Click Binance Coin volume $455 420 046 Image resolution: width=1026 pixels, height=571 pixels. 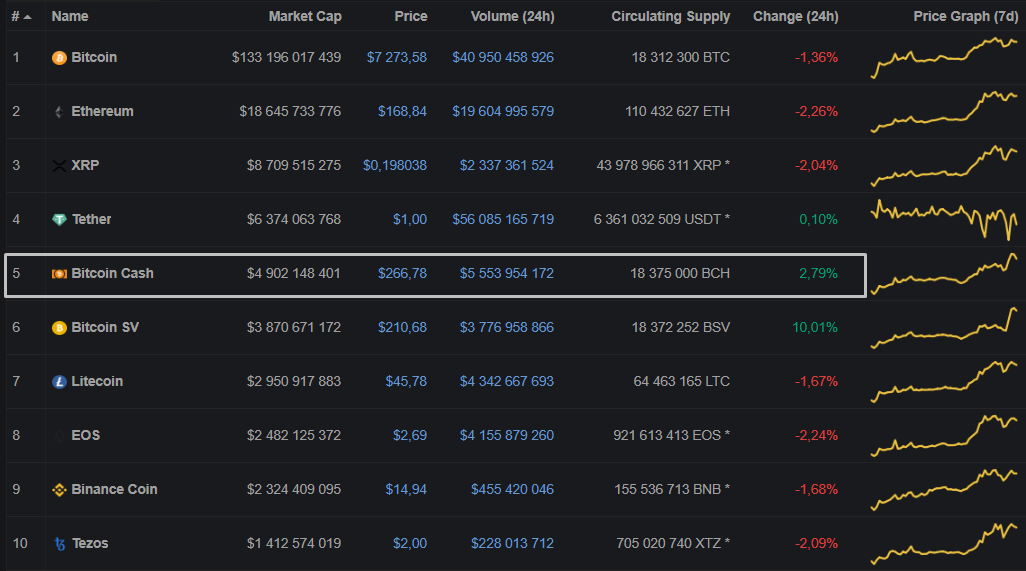tap(512, 489)
